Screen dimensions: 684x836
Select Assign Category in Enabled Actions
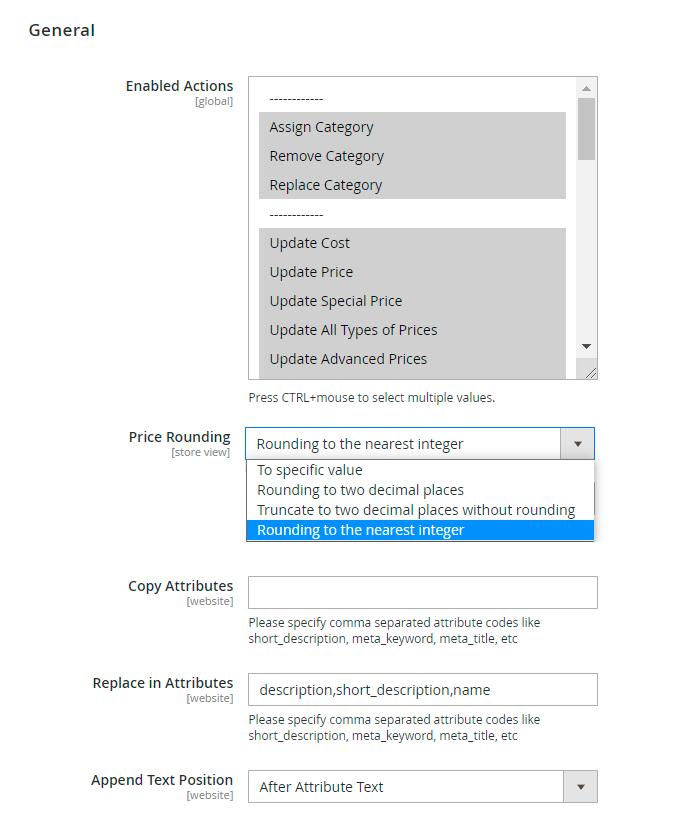321,127
